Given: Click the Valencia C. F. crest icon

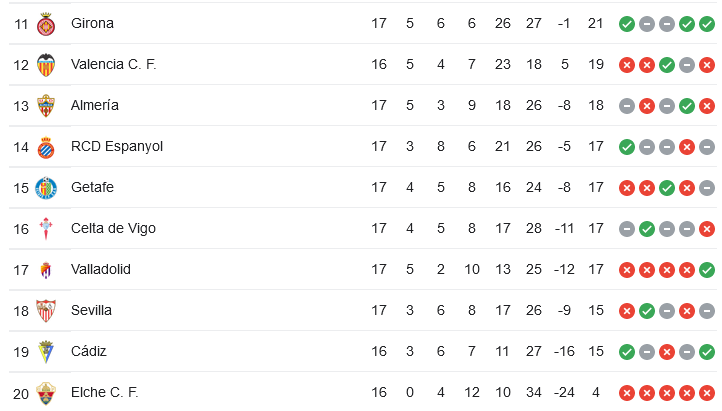Looking at the screenshot, I should pos(46,65).
